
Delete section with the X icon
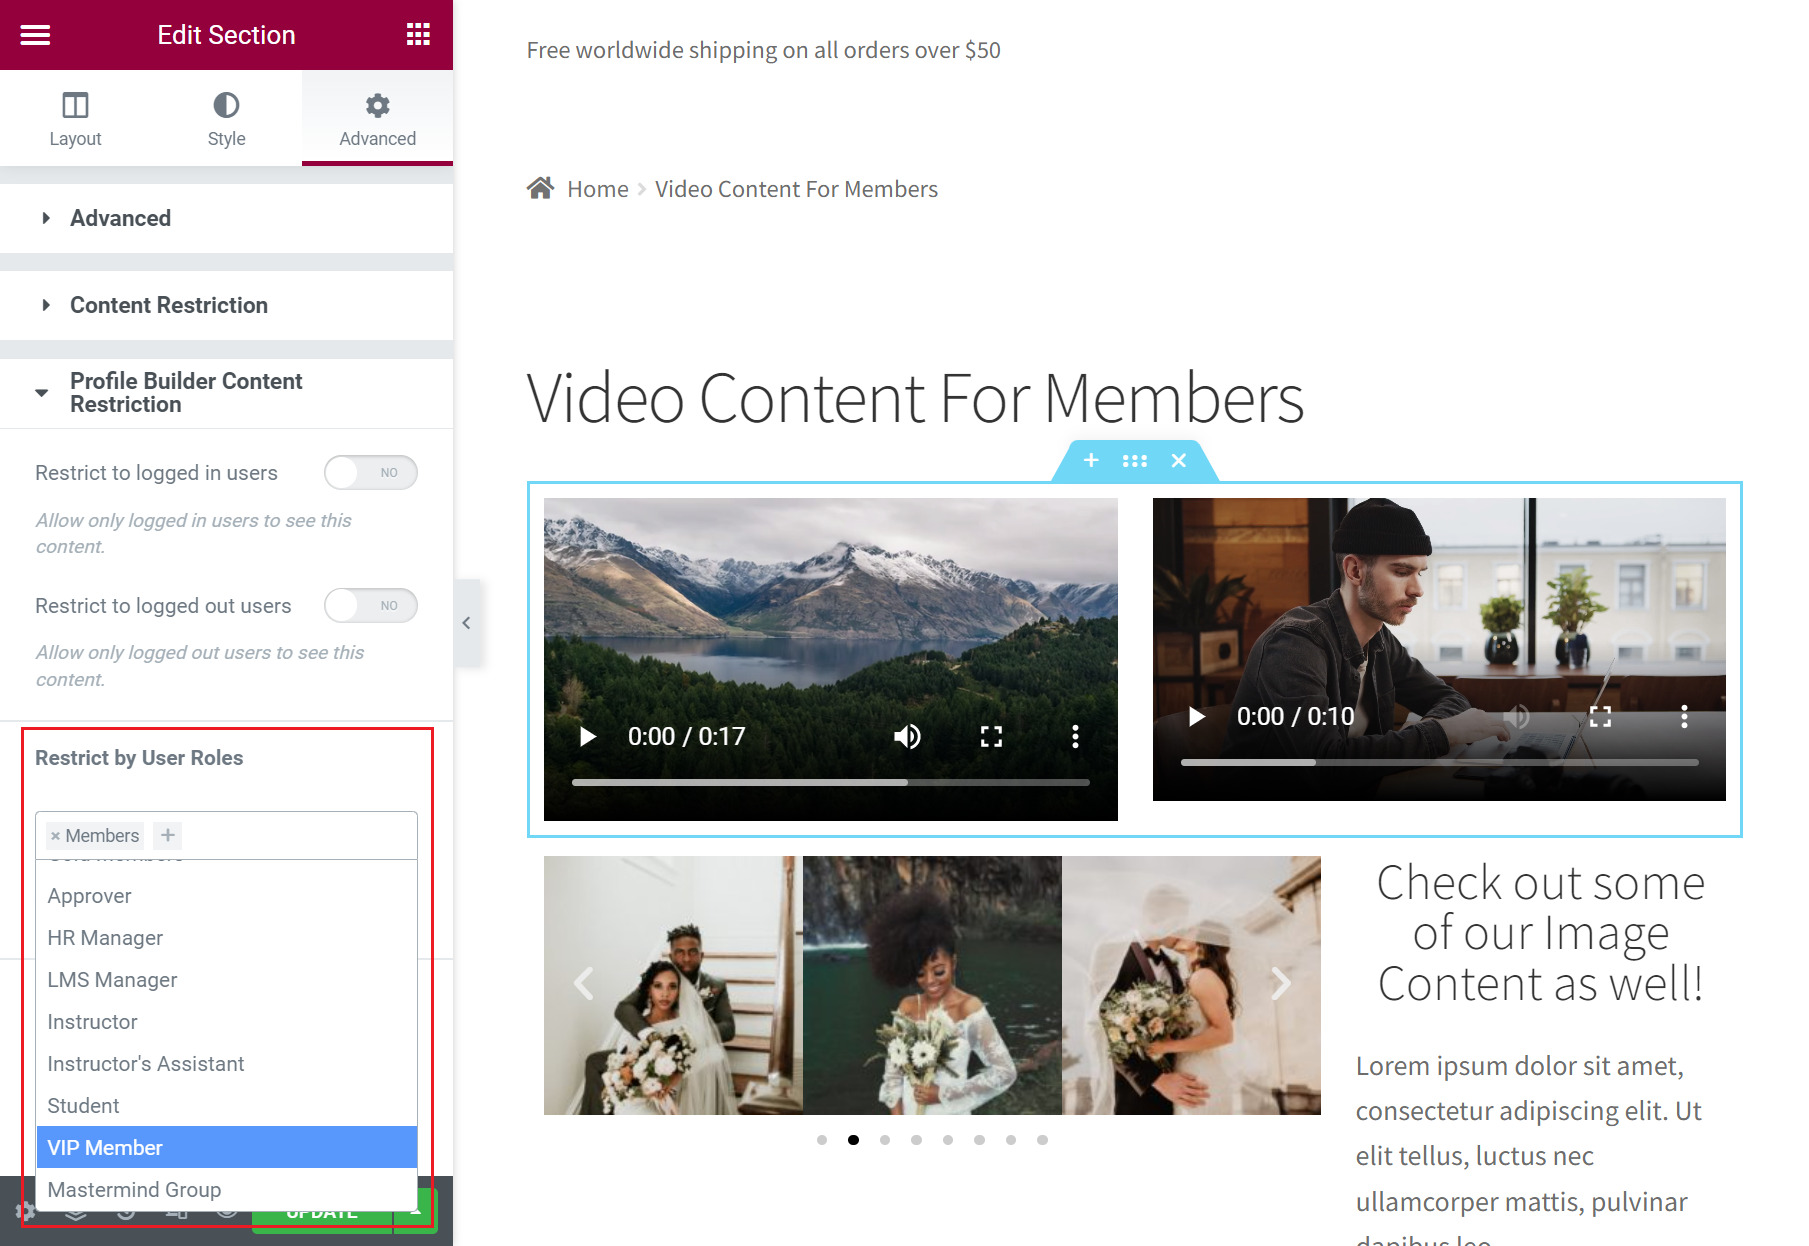[1179, 460]
